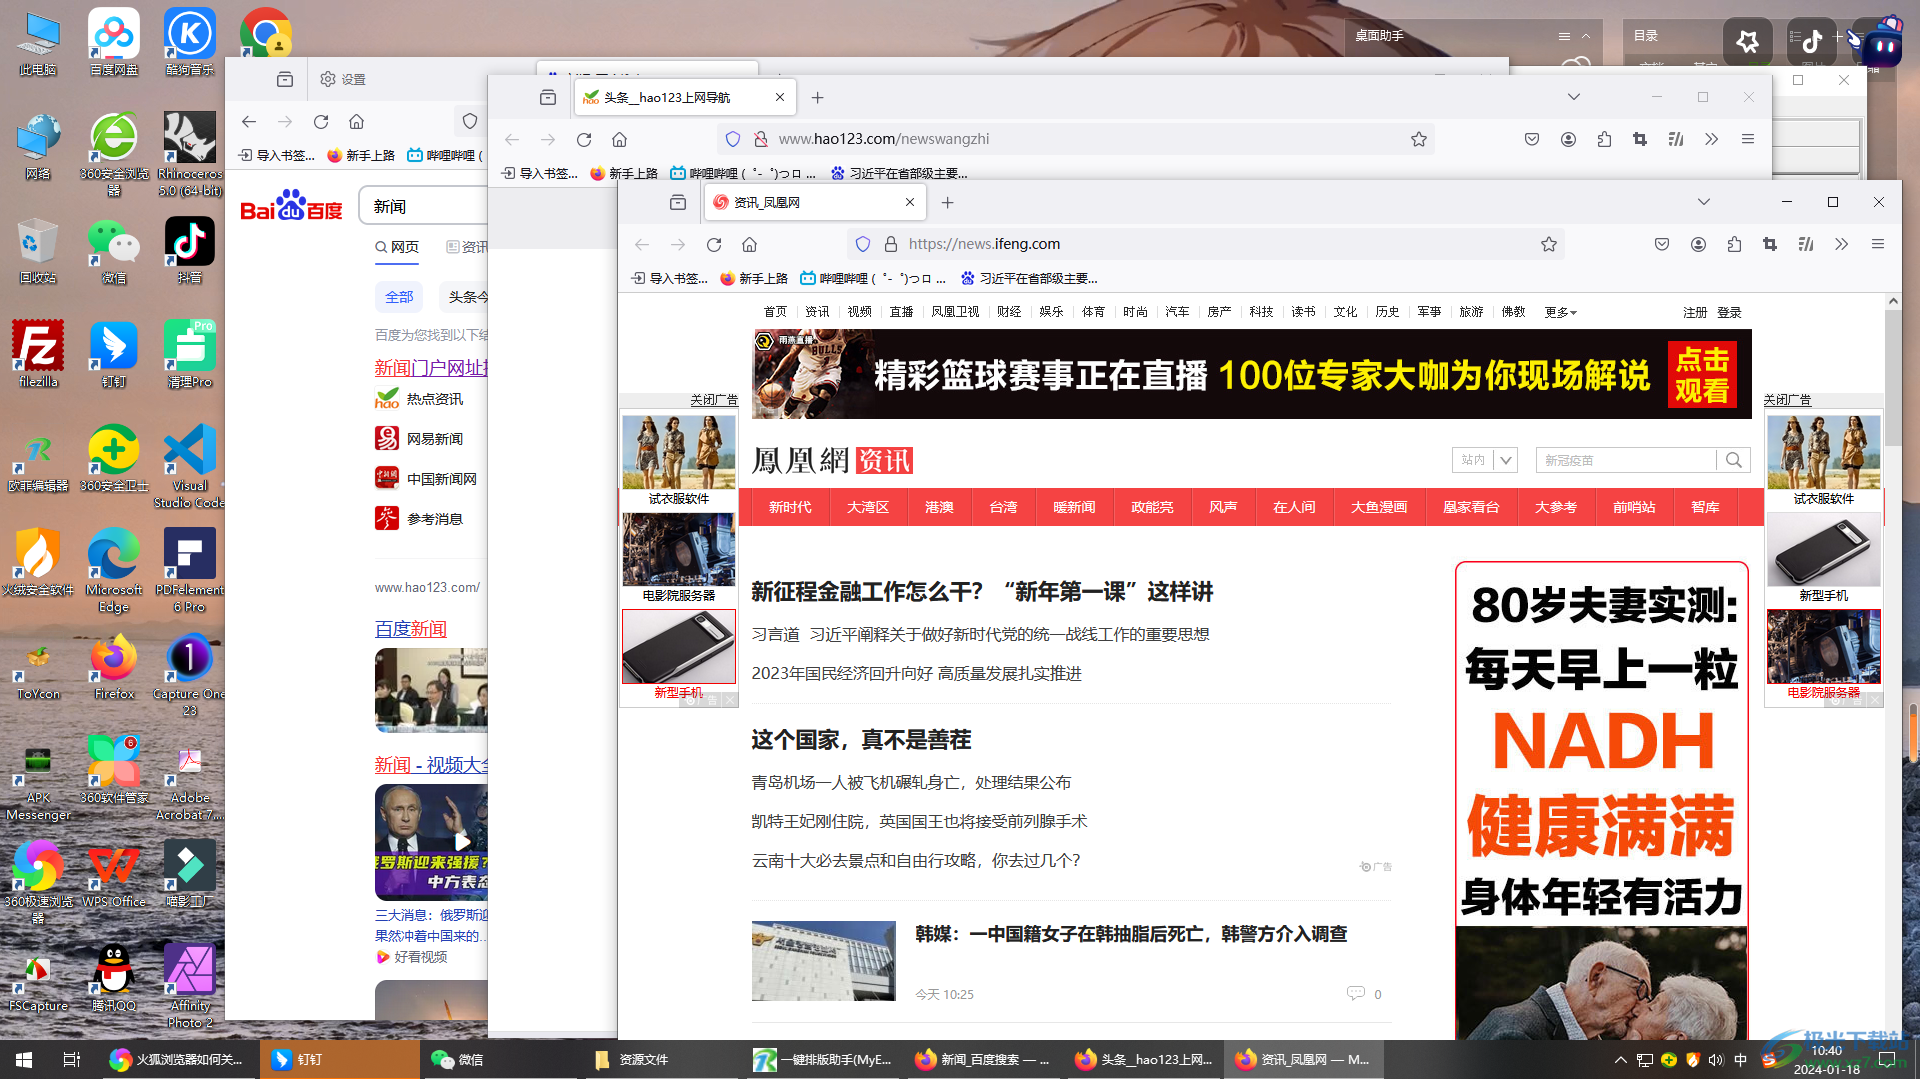1920x1079 pixels.
Task: Click volume icon in system tray
Action: (x=1716, y=1060)
